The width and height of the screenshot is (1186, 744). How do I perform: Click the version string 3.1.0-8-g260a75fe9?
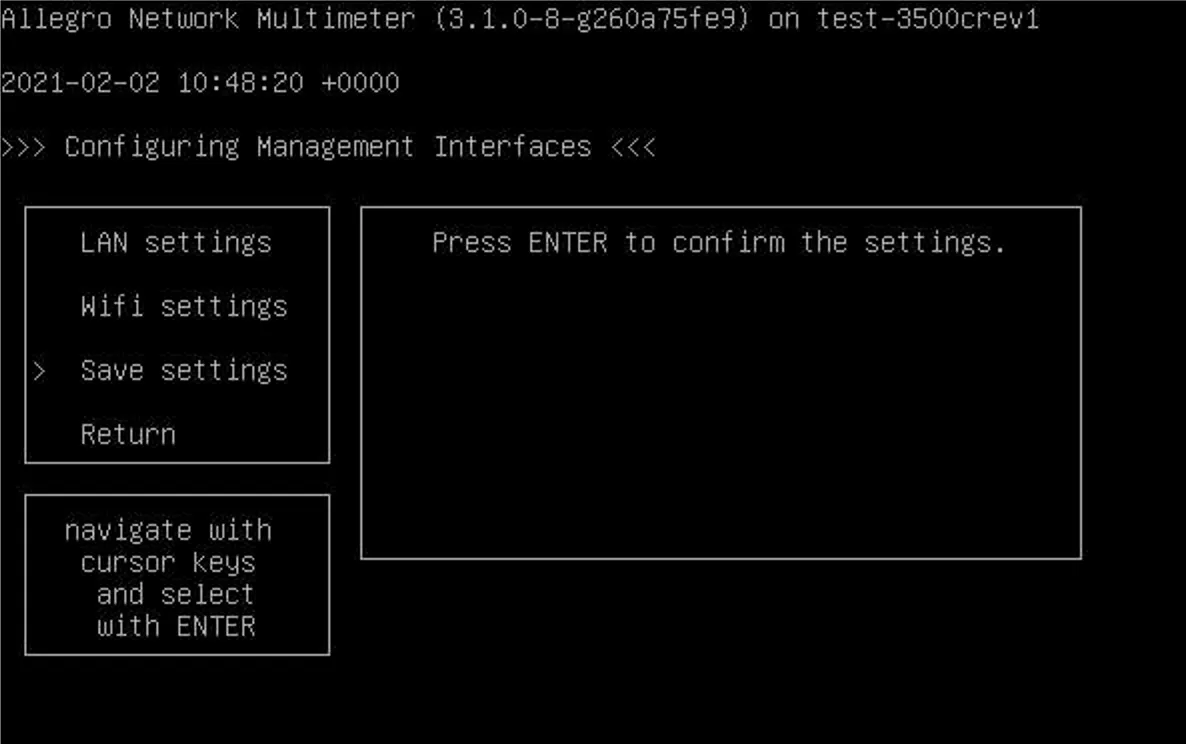591,19
